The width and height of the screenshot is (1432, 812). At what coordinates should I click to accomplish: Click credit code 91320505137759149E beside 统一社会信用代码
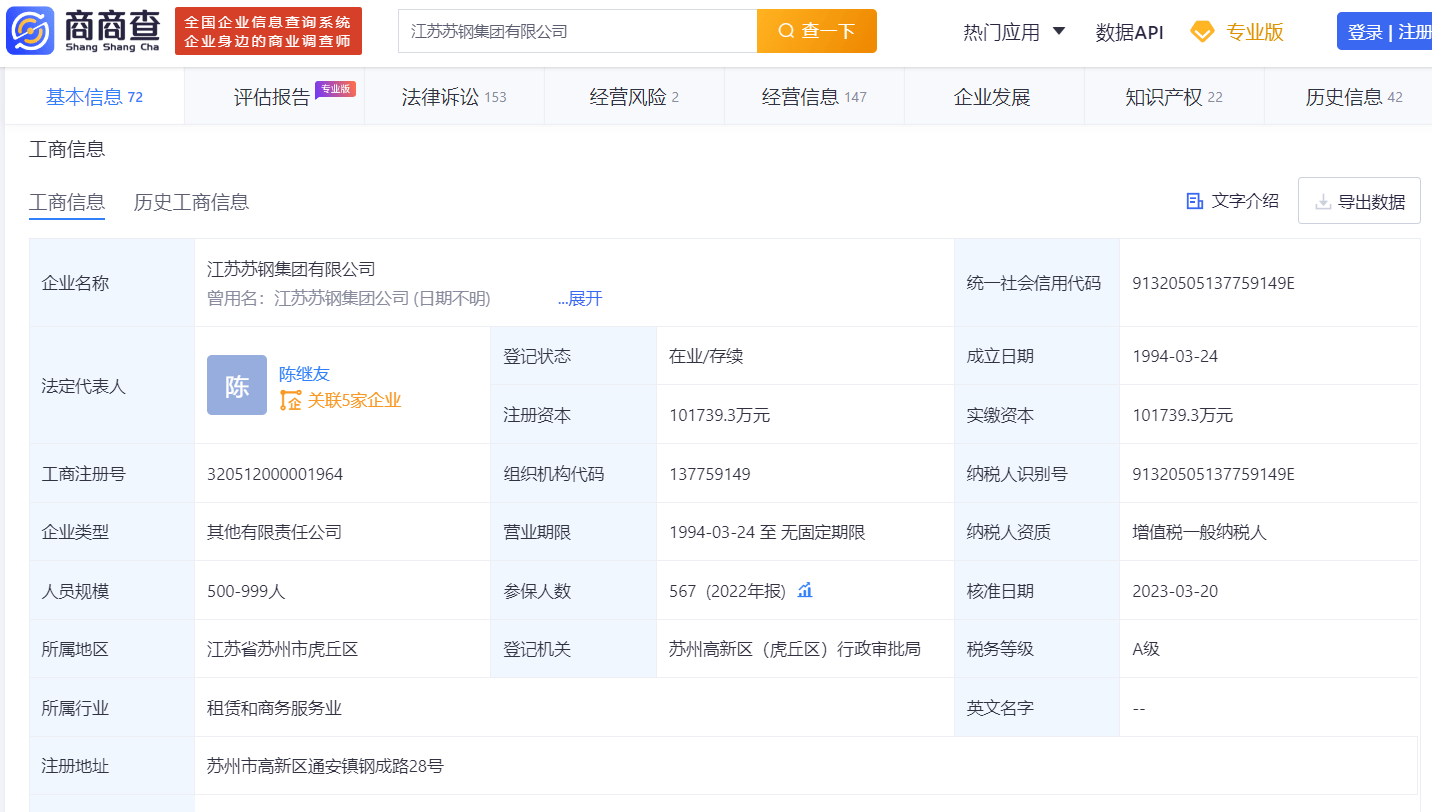(x=1213, y=283)
